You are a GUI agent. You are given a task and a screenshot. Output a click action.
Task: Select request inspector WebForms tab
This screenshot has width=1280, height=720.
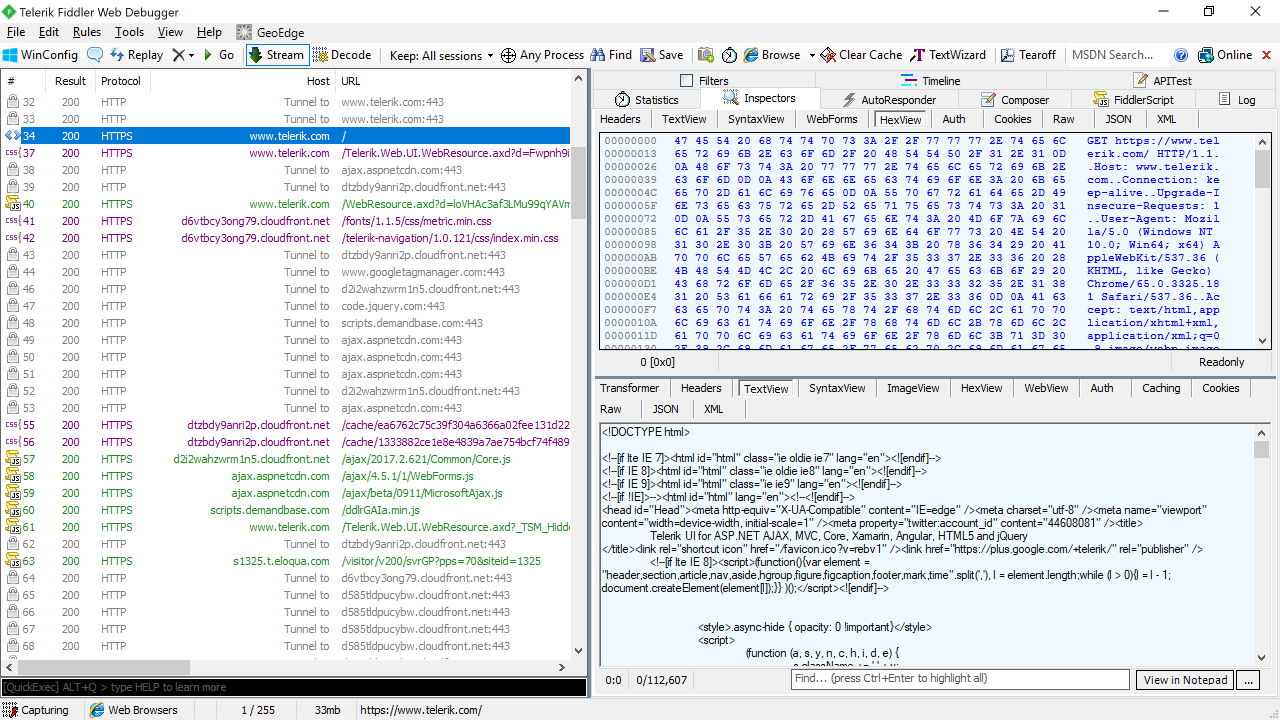832,119
